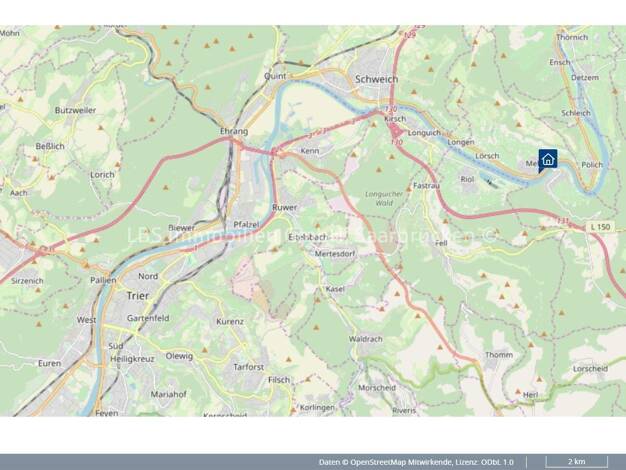Click the Tarforst district label

tap(249, 366)
